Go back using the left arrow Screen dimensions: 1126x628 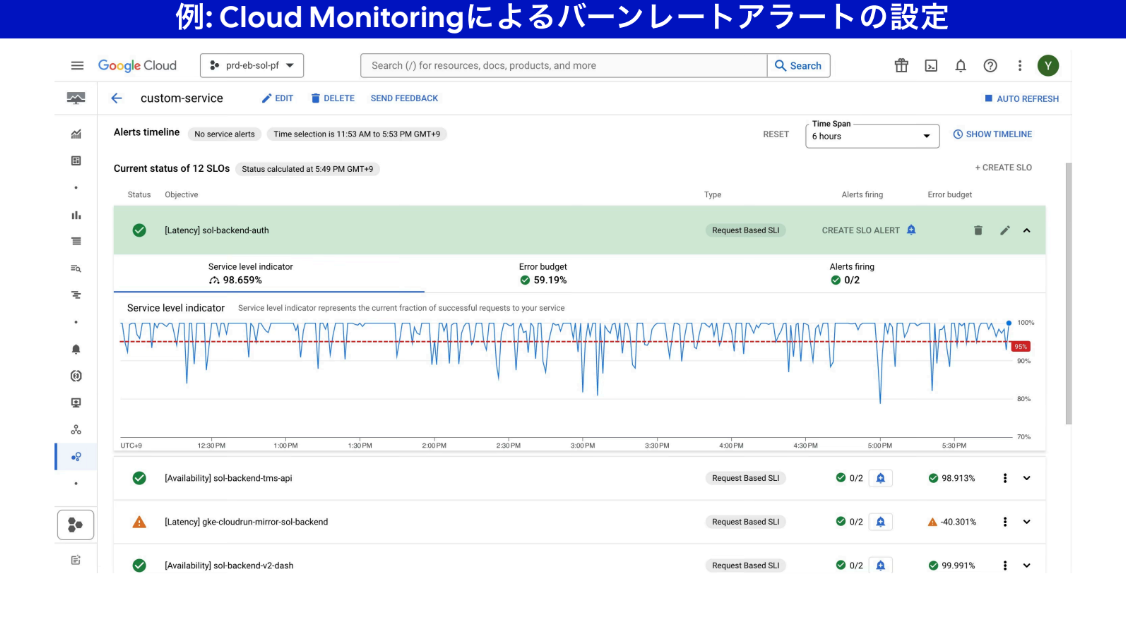point(117,98)
